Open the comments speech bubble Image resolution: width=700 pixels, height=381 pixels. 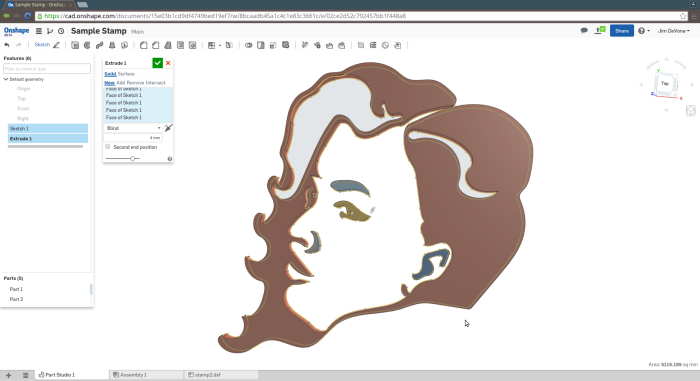(x=584, y=30)
